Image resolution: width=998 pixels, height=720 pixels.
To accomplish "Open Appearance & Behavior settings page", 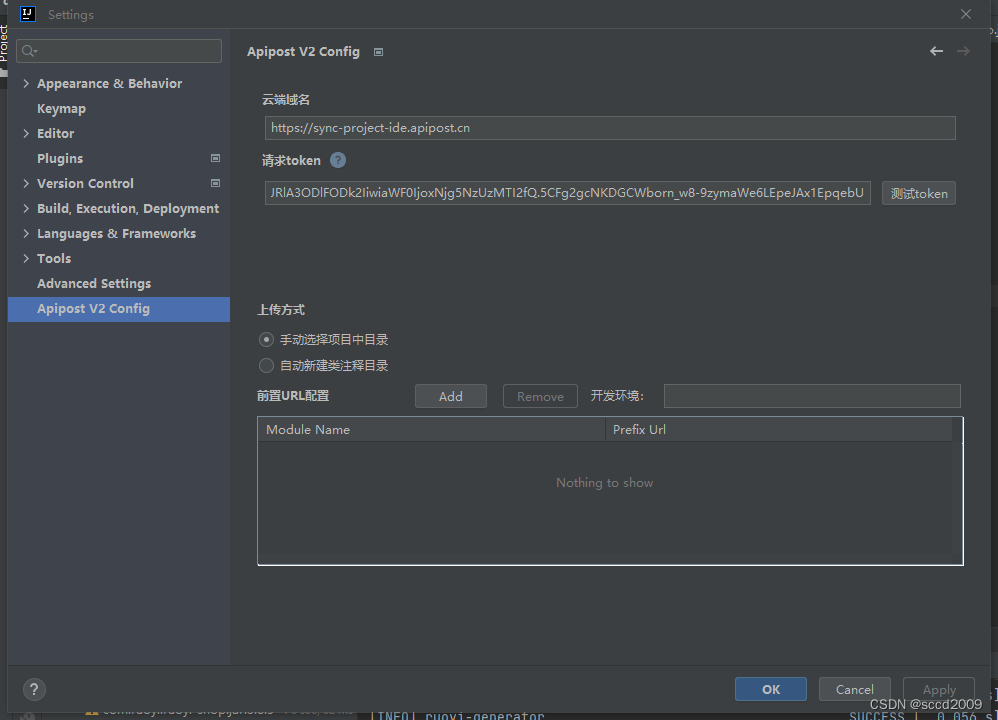I will coord(109,83).
